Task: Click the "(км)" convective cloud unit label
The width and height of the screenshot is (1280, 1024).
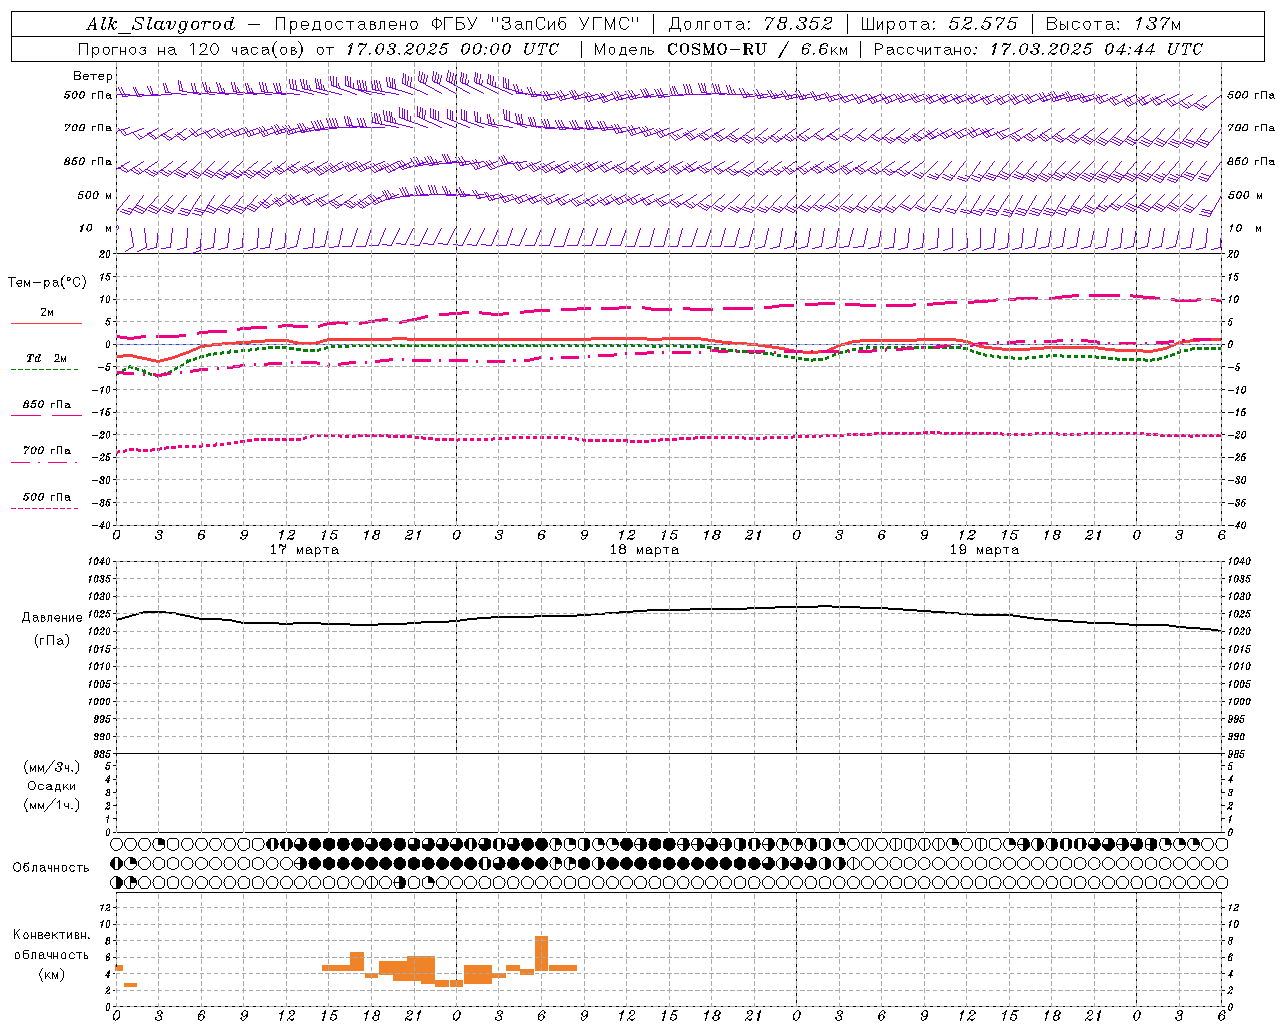Action: click(52, 974)
